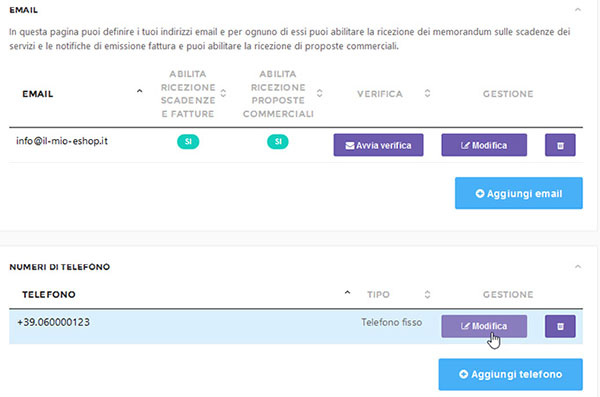Collapse the NUMERI DI TELEFONO section chevron
Viewport: 600px width, 397px height.
coord(578,266)
